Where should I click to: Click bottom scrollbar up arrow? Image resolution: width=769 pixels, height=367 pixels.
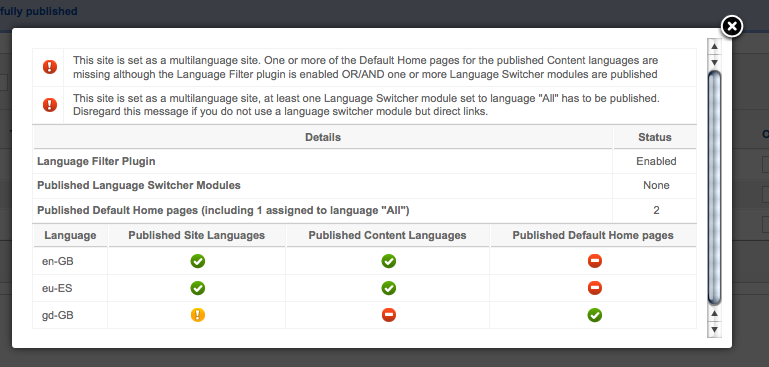pos(714,314)
